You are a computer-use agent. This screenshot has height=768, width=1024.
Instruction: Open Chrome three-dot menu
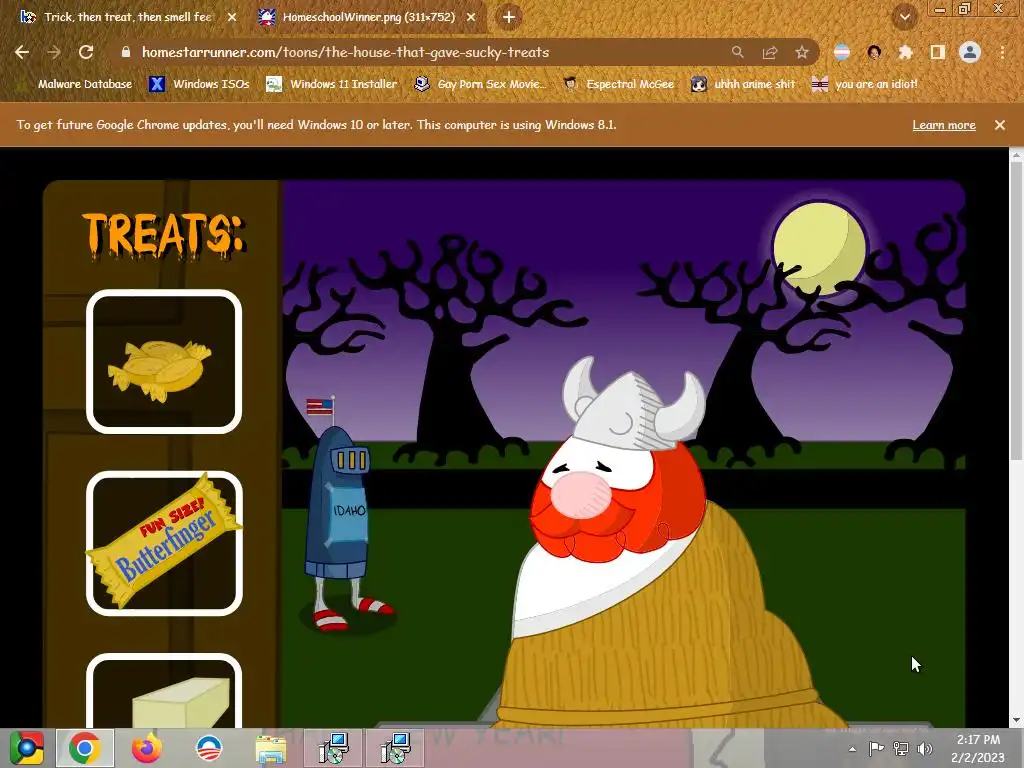coord(1002,52)
